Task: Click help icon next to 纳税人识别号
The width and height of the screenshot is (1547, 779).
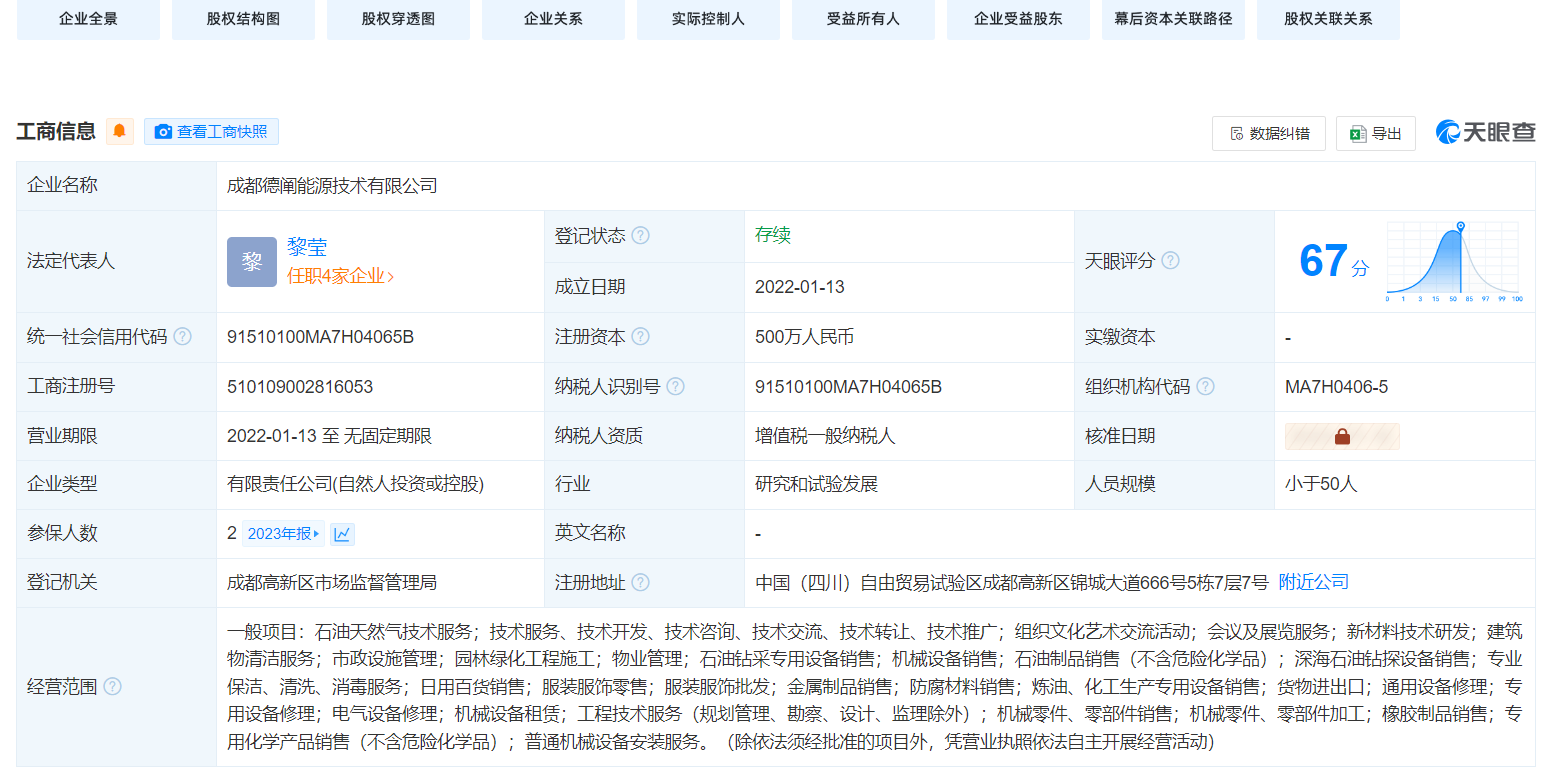Action: 675,387
